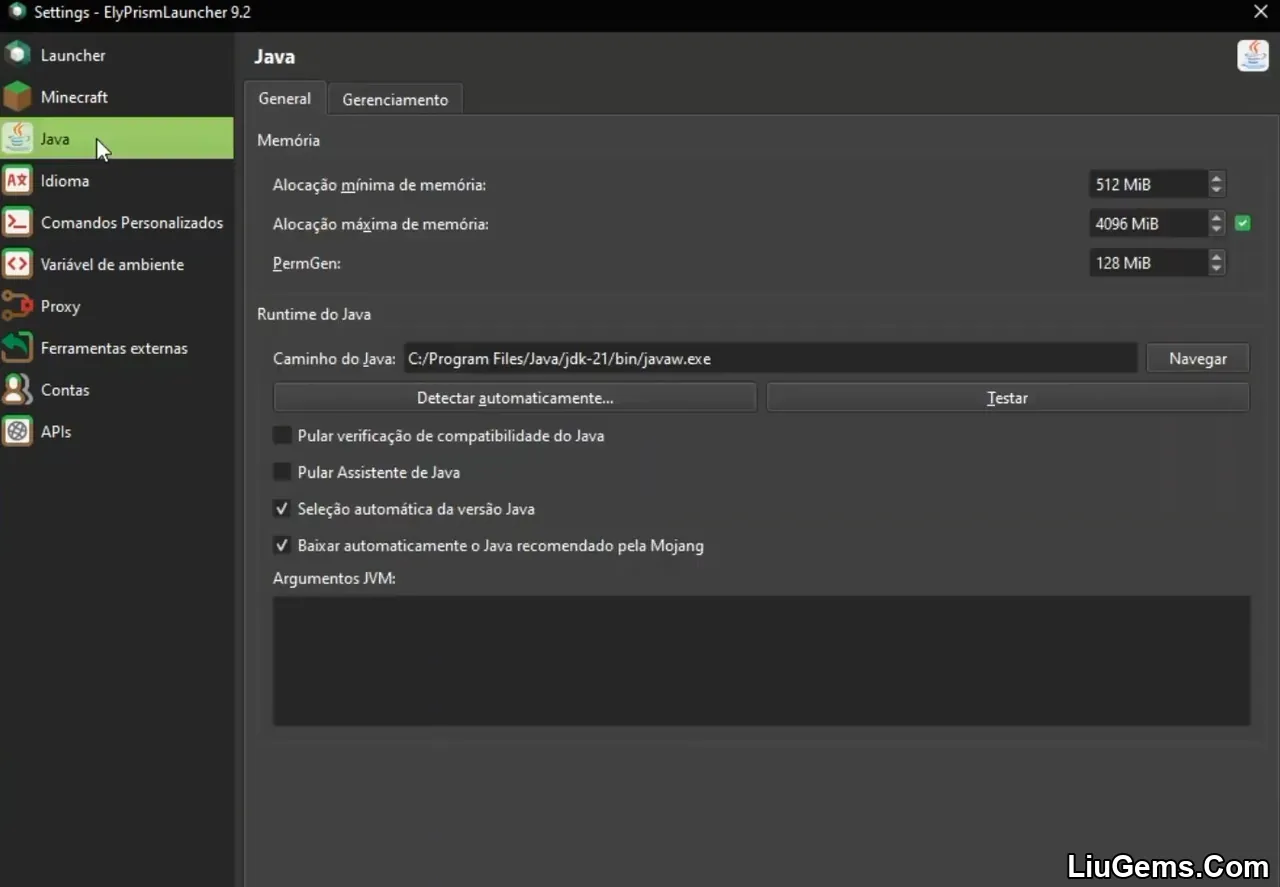Click the Java page header icon

click(1253, 56)
